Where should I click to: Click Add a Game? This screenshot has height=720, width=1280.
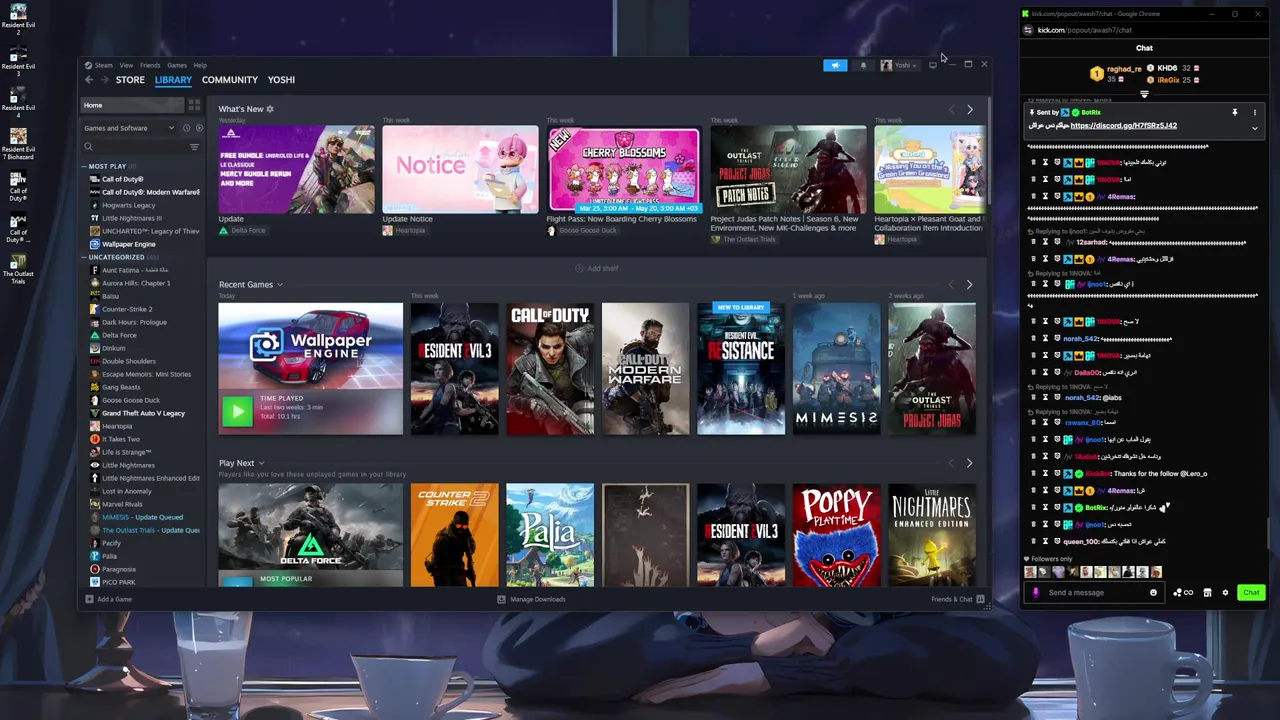click(109, 599)
